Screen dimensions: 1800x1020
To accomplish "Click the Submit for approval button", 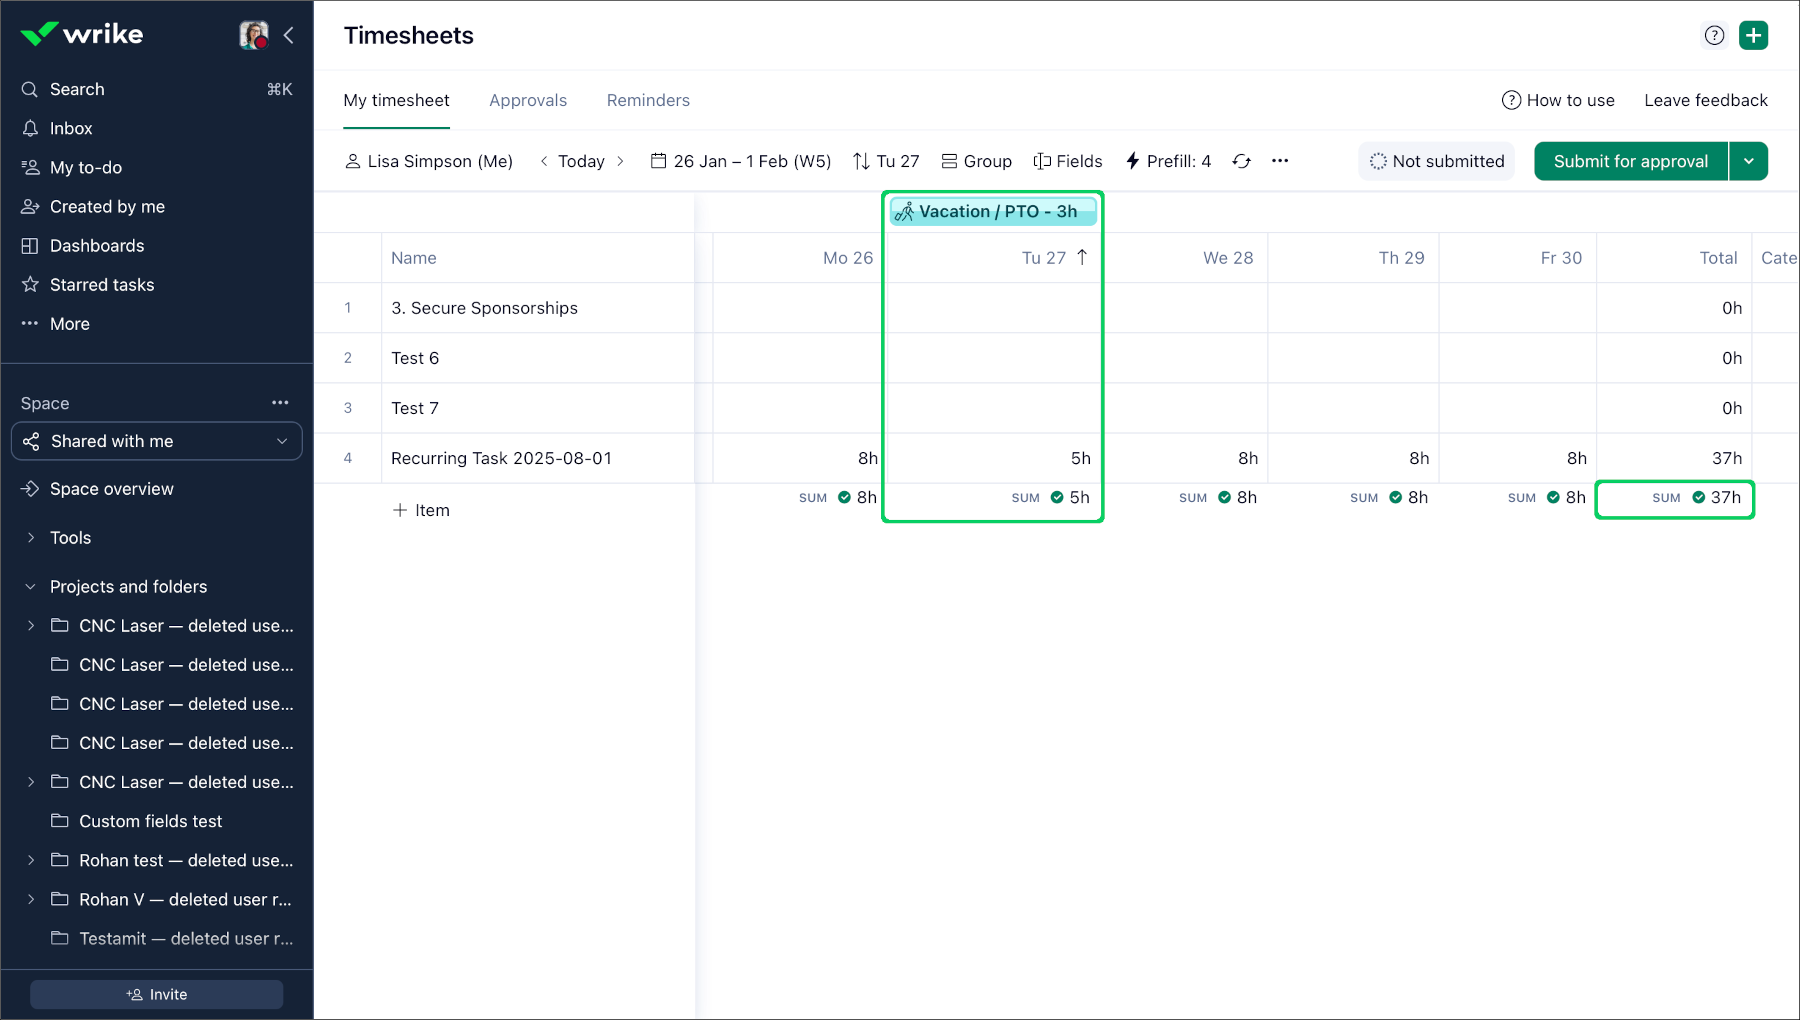I will pyautogui.click(x=1630, y=161).
